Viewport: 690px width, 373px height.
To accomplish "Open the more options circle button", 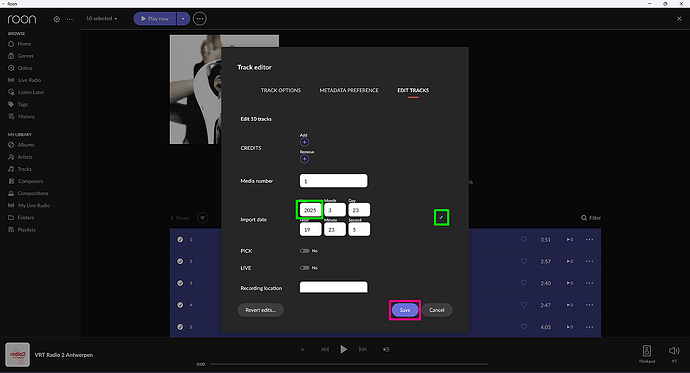I will click(x=200, y=19).
